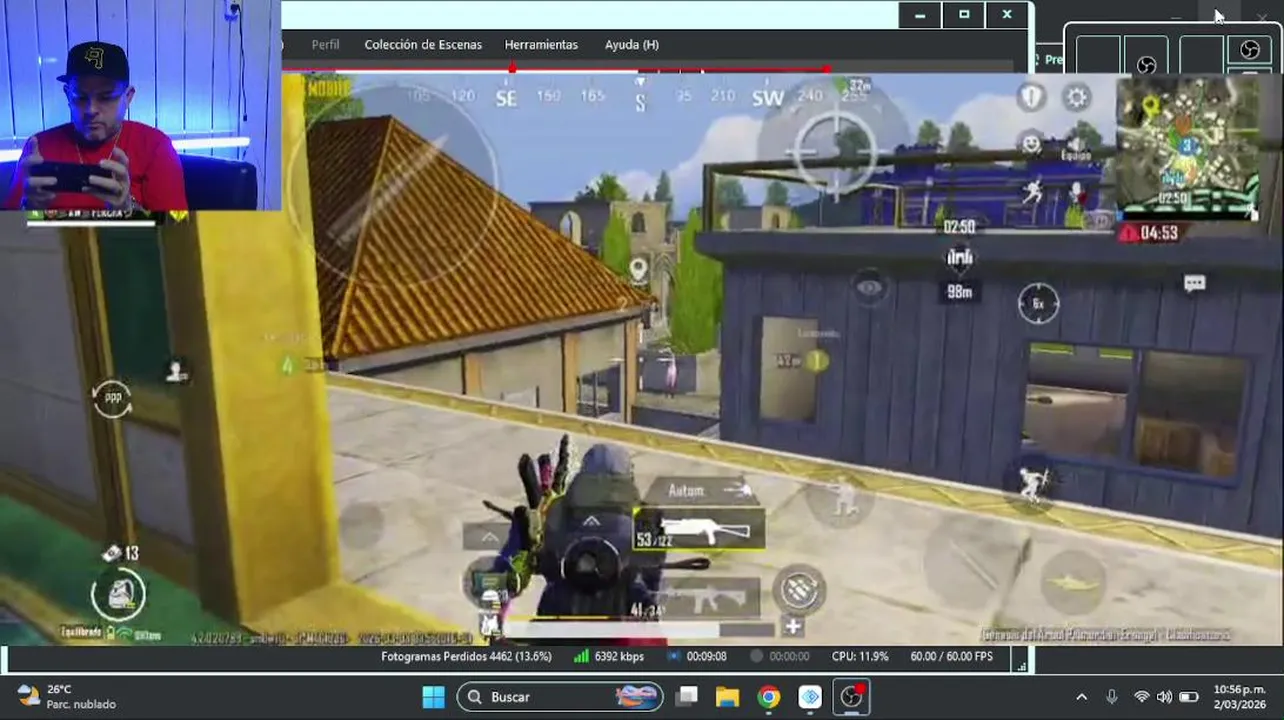The image size is (1284, 720).
Task: Open the blue app icon beside Chrome
Action: point(810,697)
